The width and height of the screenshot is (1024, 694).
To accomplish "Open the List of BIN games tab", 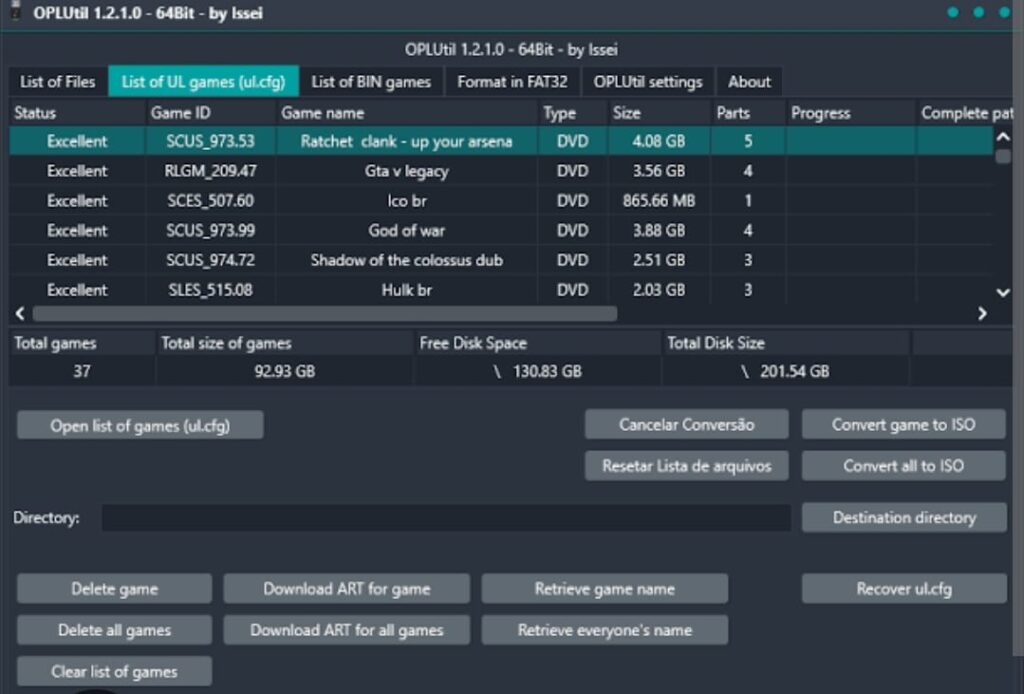I will tap(371, 82).
